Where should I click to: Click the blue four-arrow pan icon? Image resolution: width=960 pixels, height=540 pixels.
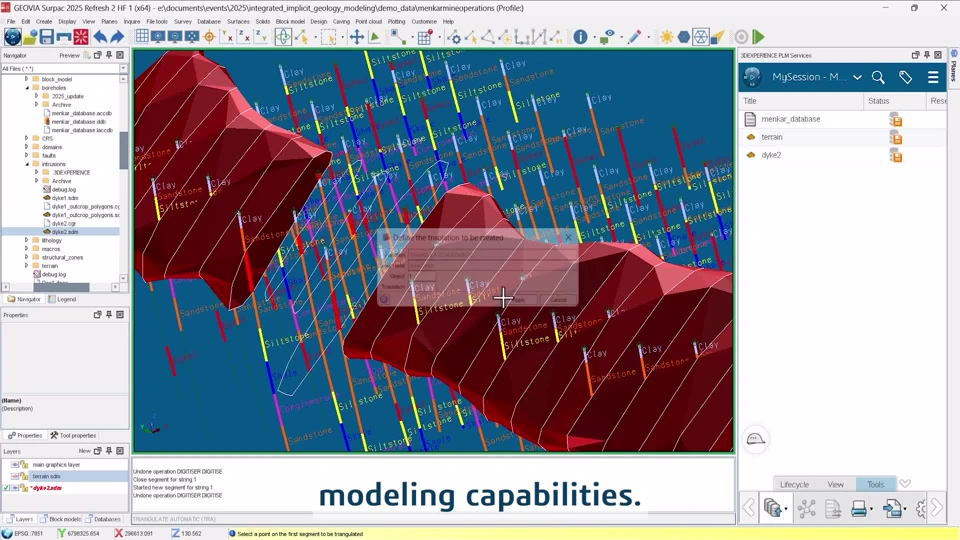pyautogui.click(x=357, y=37)
